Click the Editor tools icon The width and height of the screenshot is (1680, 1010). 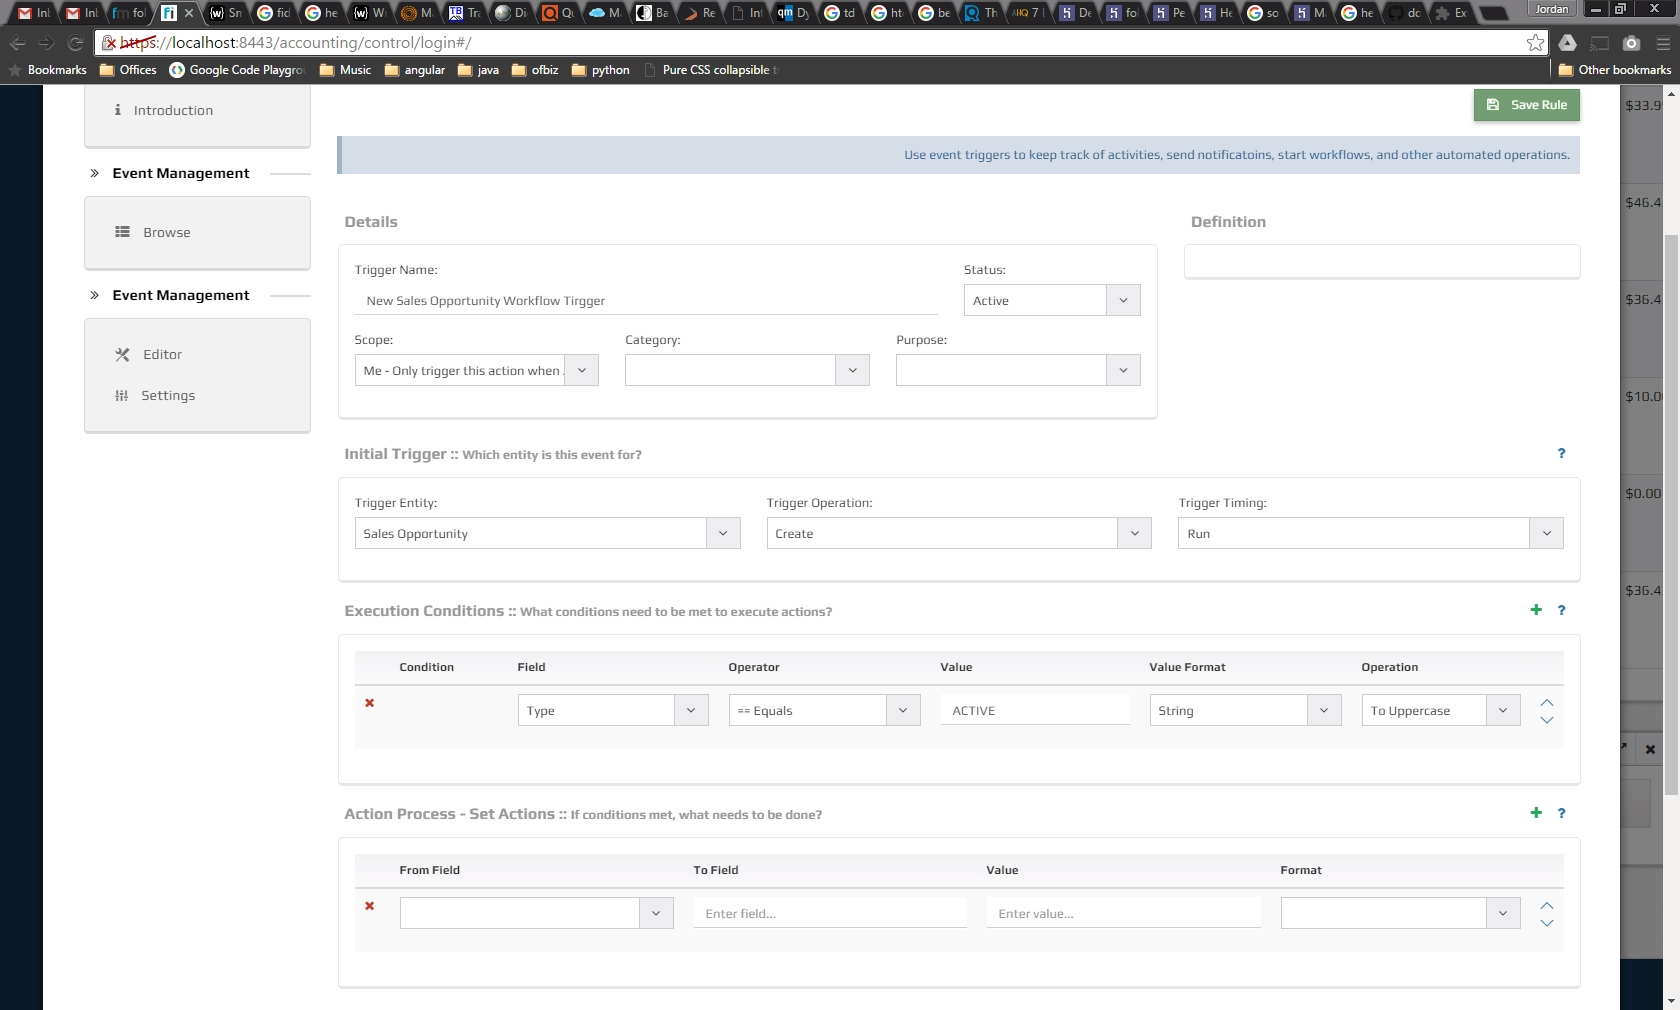(x=122, y=354)
